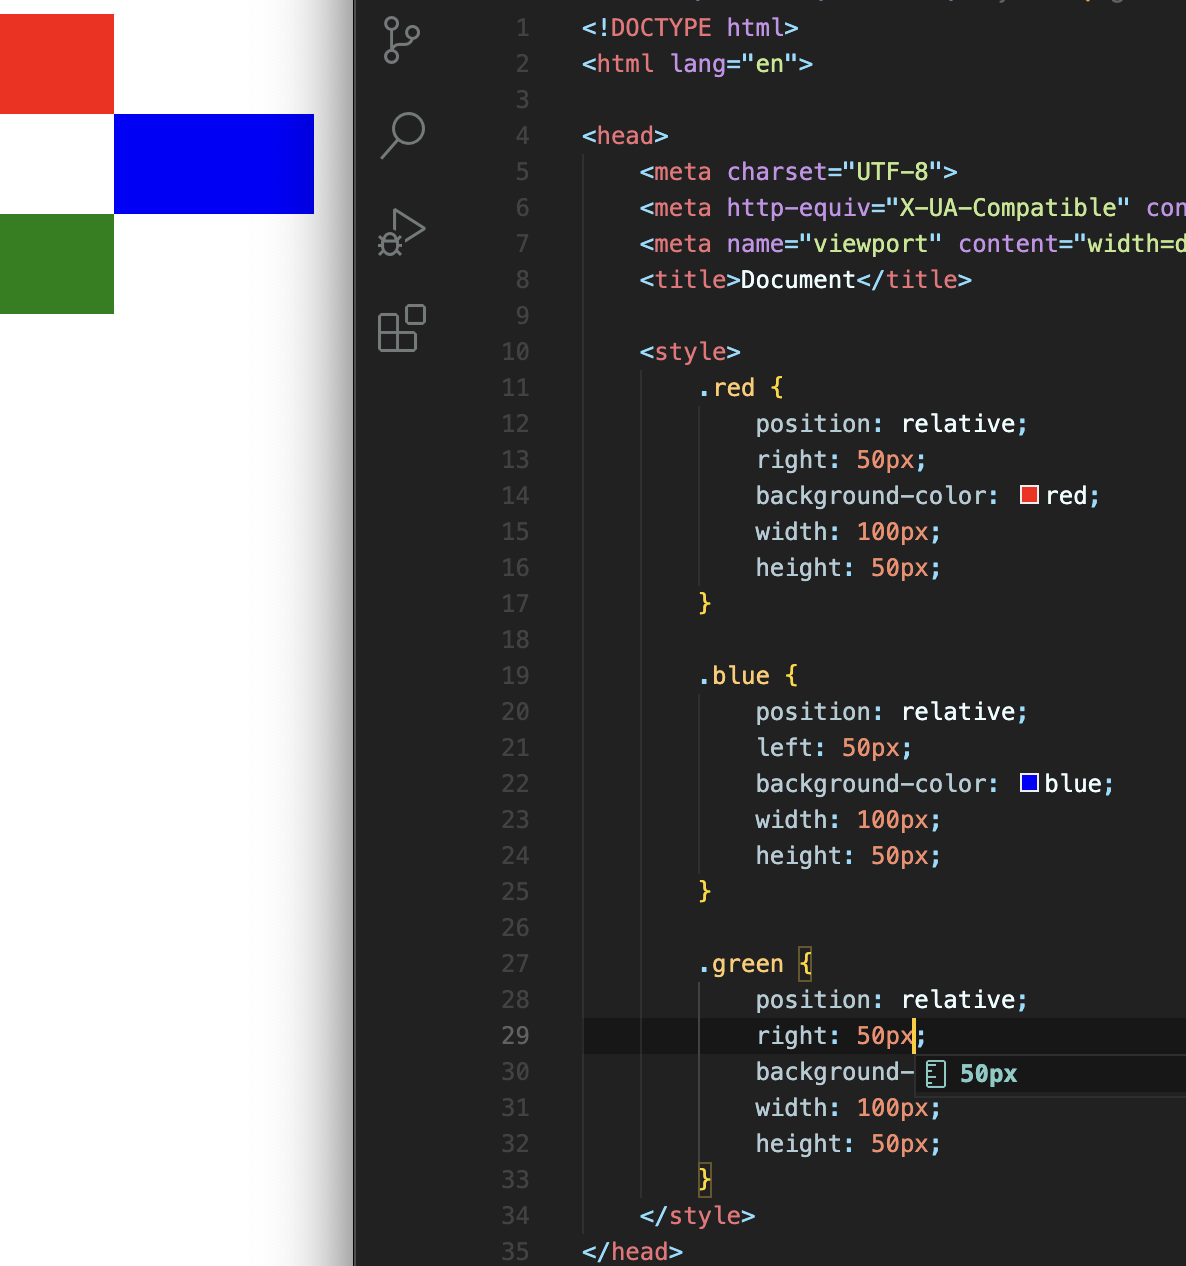The image size is (1186, 1266).
Task: Select line 19 via its line number
Action: coord(515,676)
